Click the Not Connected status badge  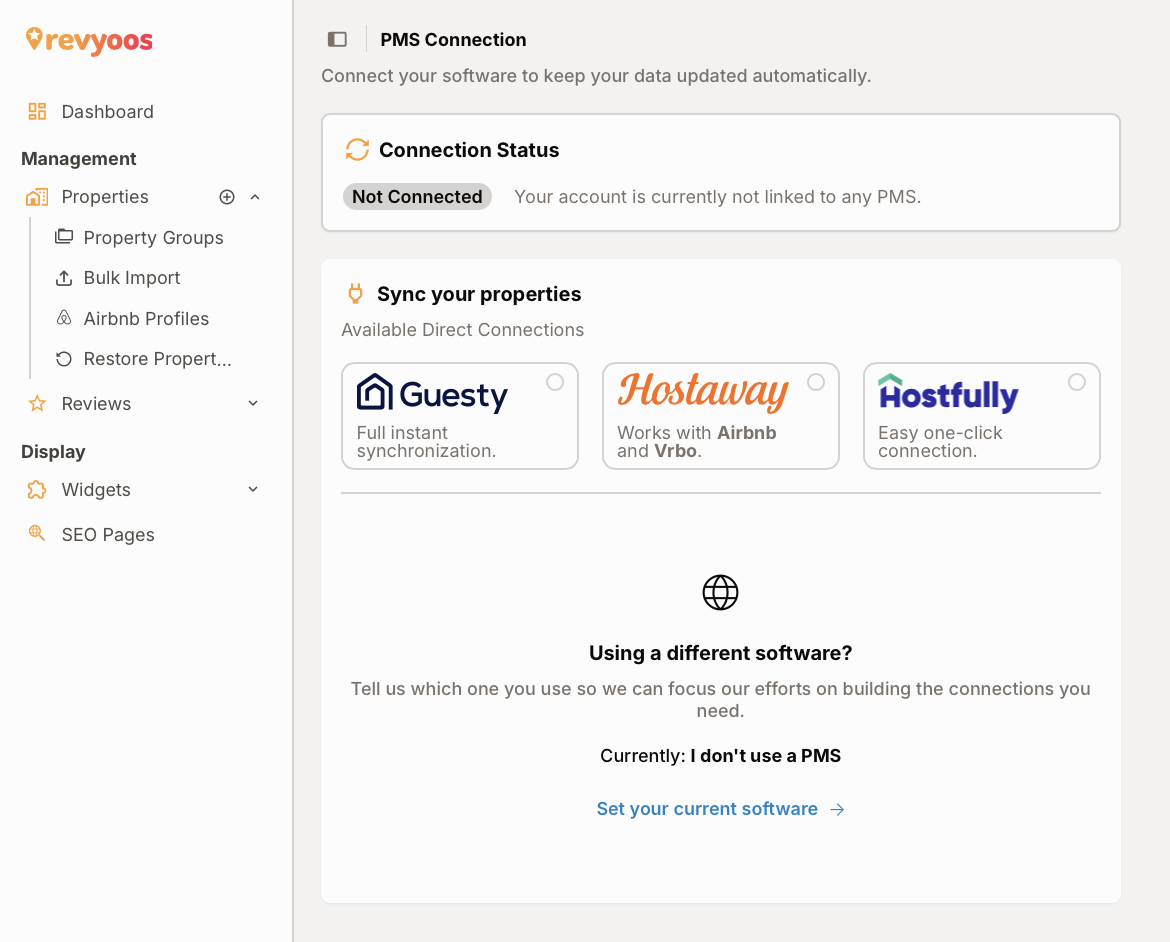coord(417,196)
